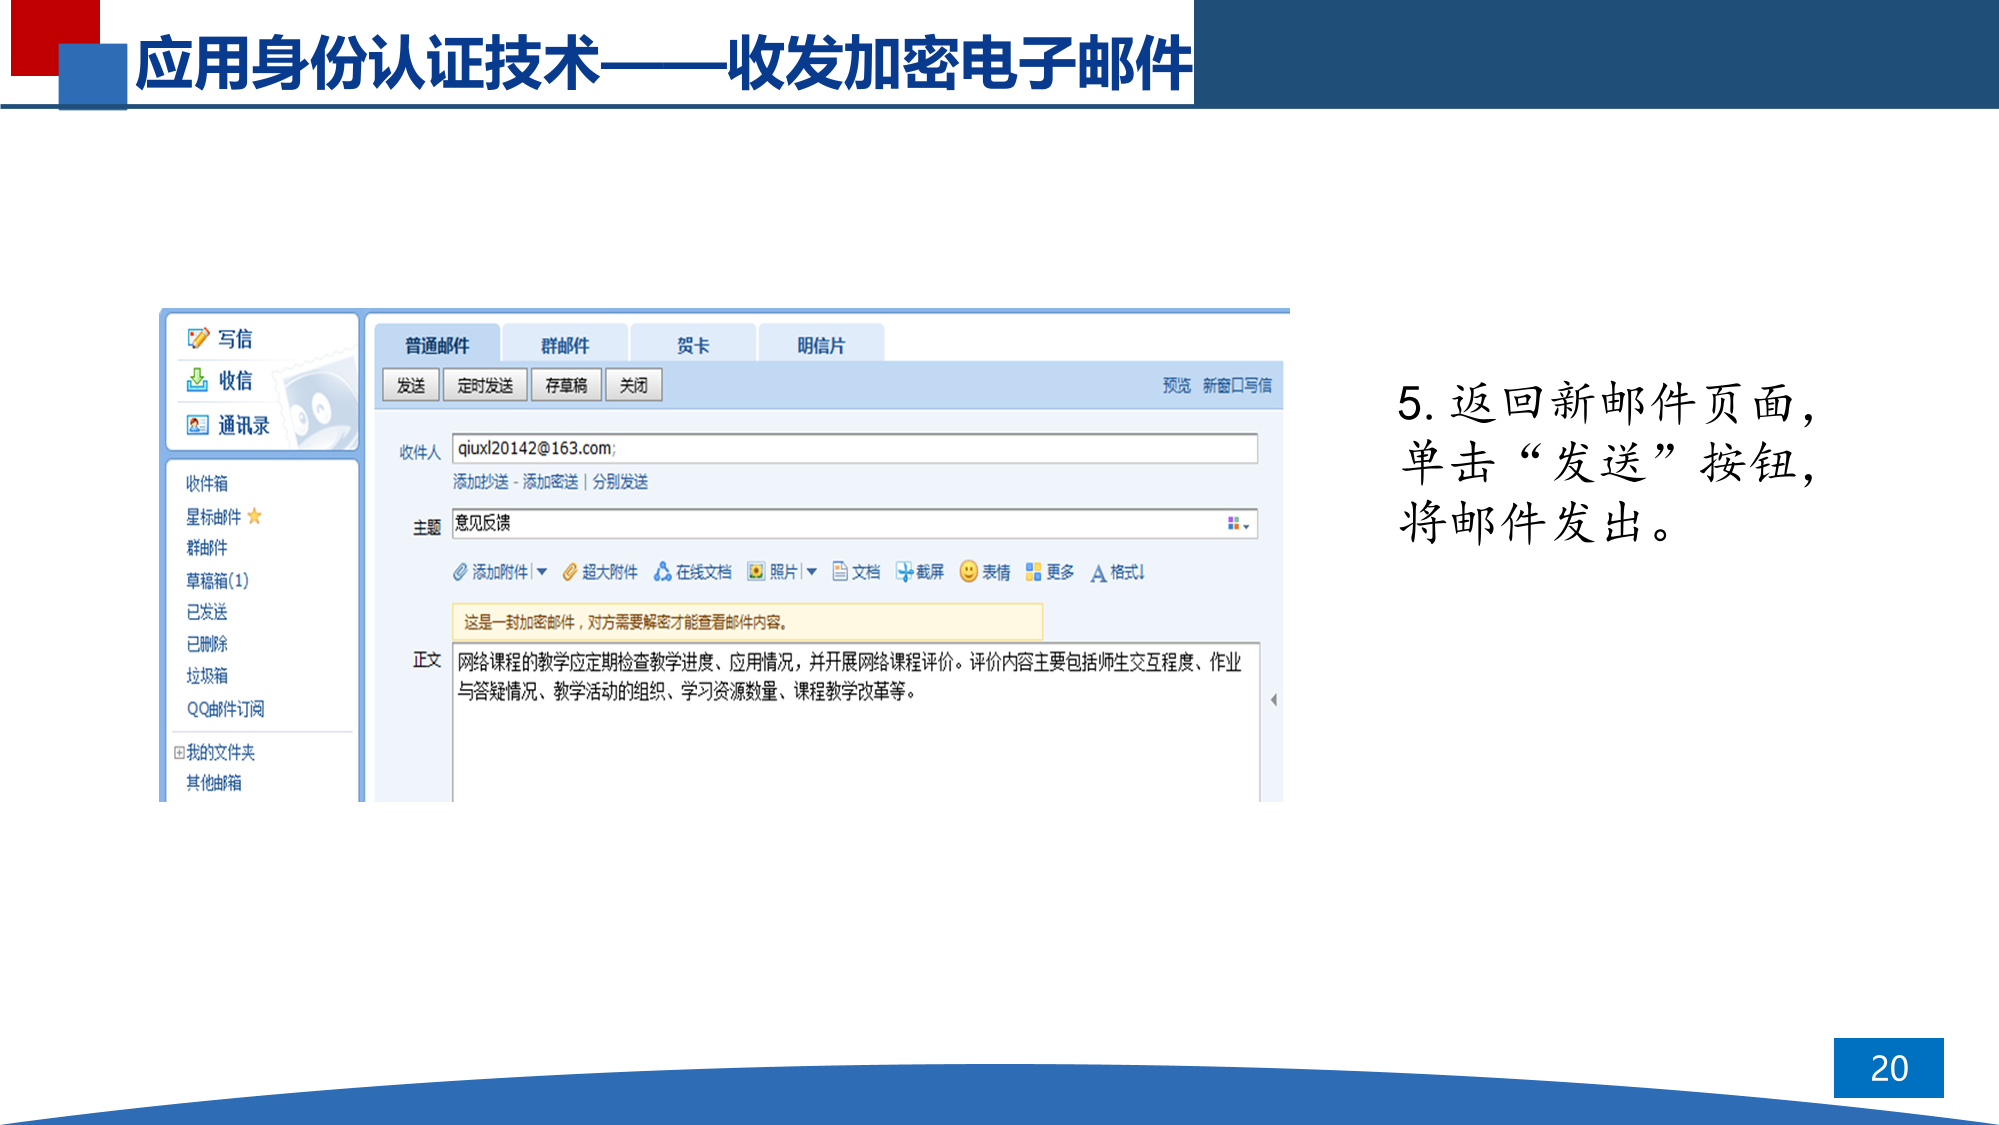Click the 发送 send button
The width and height of the screenshot is (1999, 1125).
pyautogui.click(x=411, y=385)
